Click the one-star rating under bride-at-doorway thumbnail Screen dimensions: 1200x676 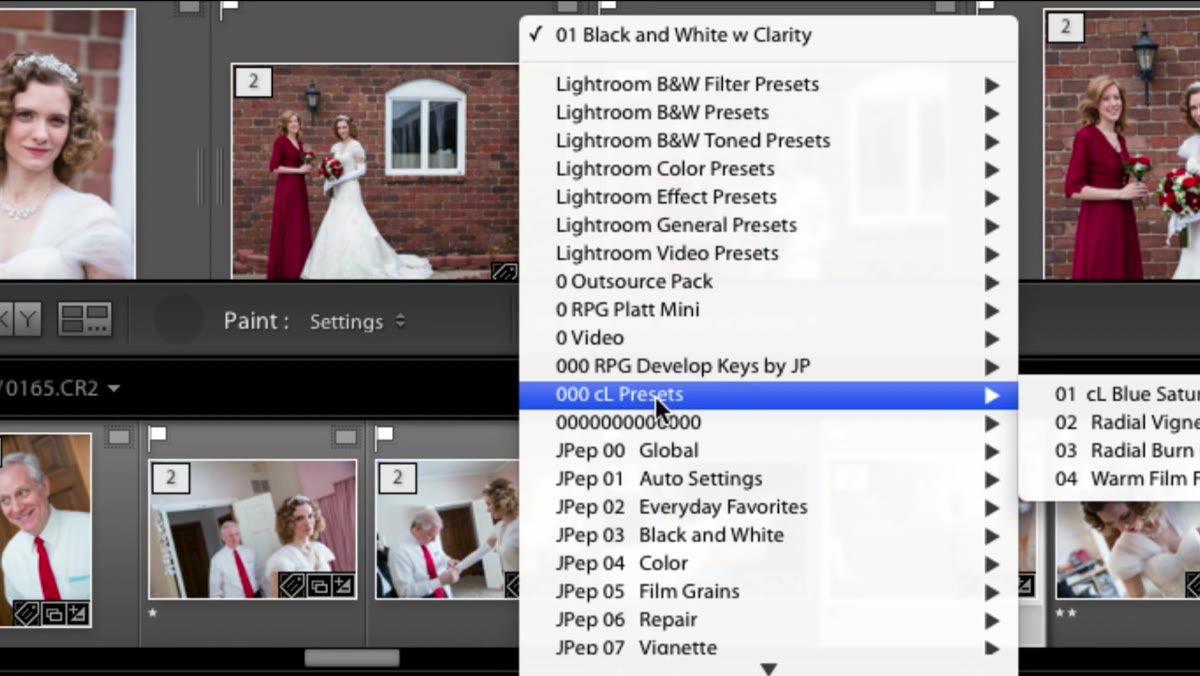click(x=153, y=612)
